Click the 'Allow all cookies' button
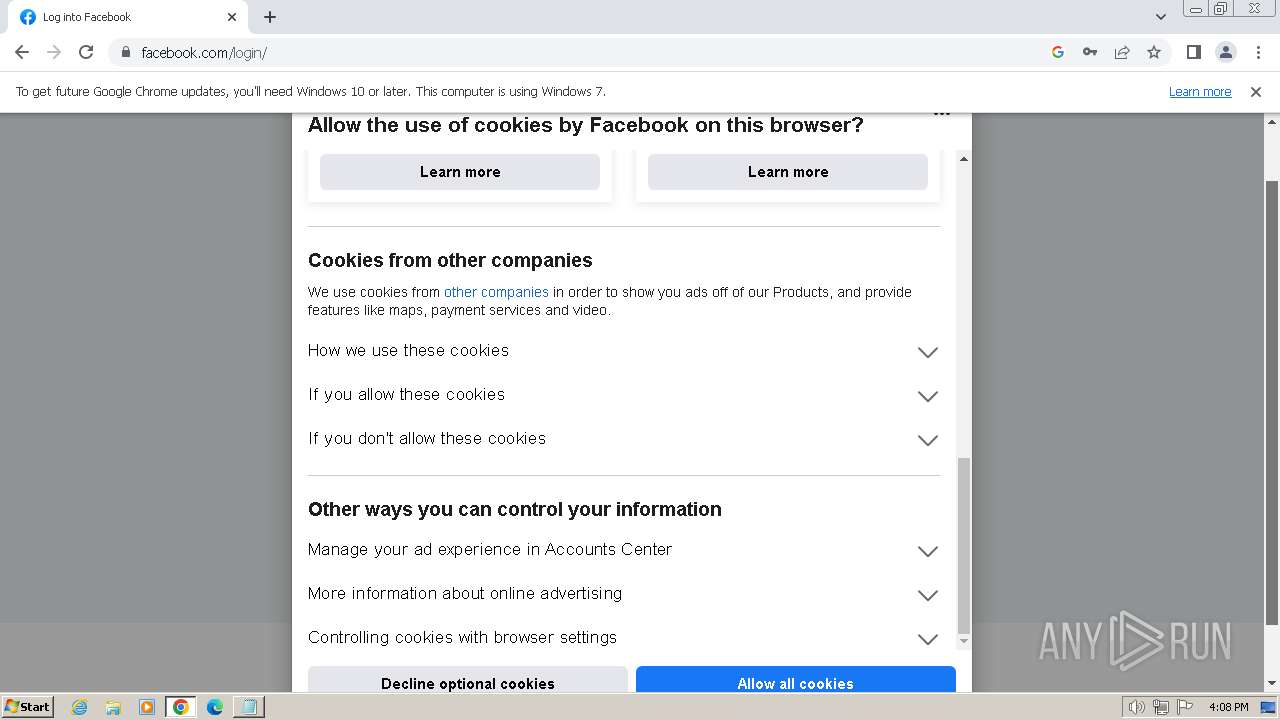The height and width of the screenshot is (720, 1280). click(x=795, y=681)
